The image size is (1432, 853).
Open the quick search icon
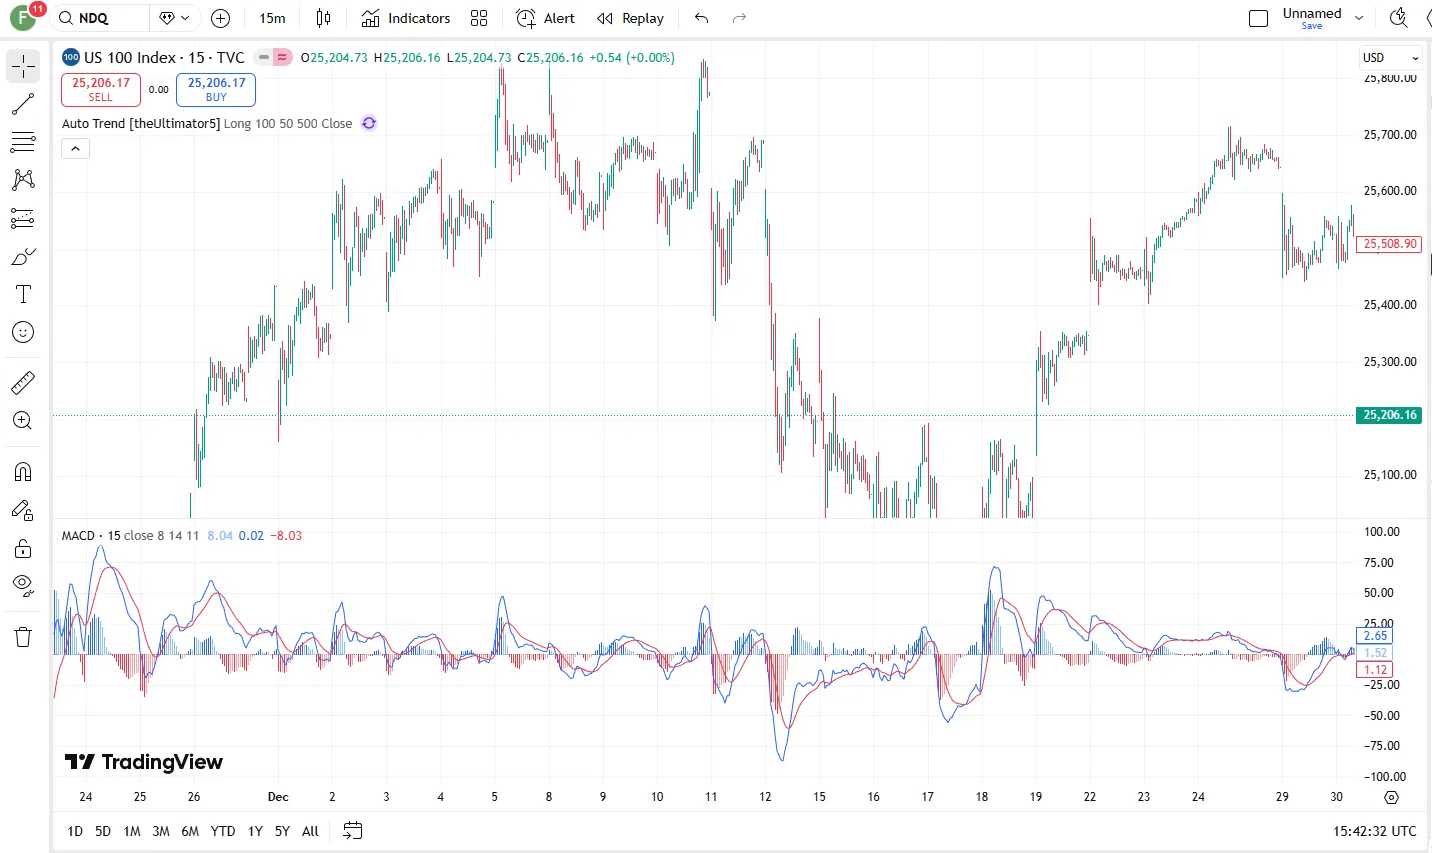[1399, 18]
